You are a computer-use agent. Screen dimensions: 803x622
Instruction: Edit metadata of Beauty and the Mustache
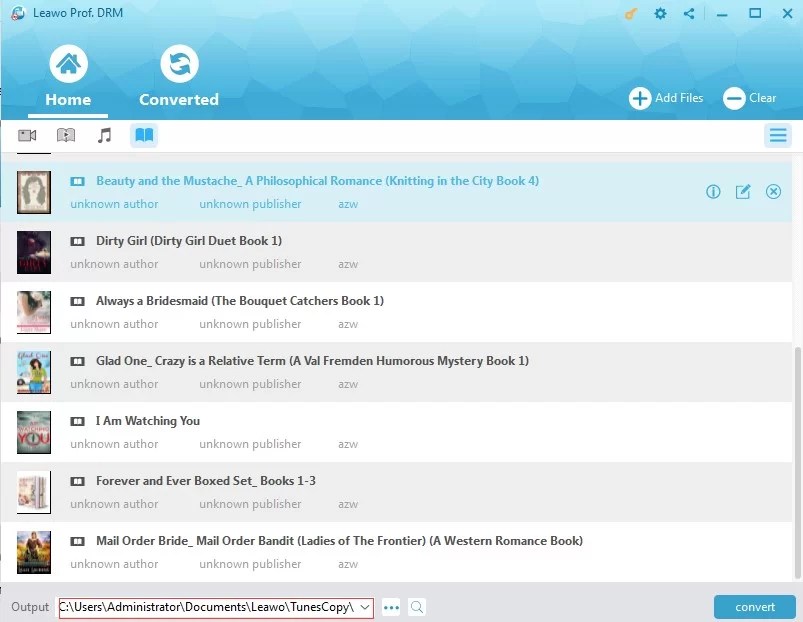pyautogui.click(x=743, y=191)
